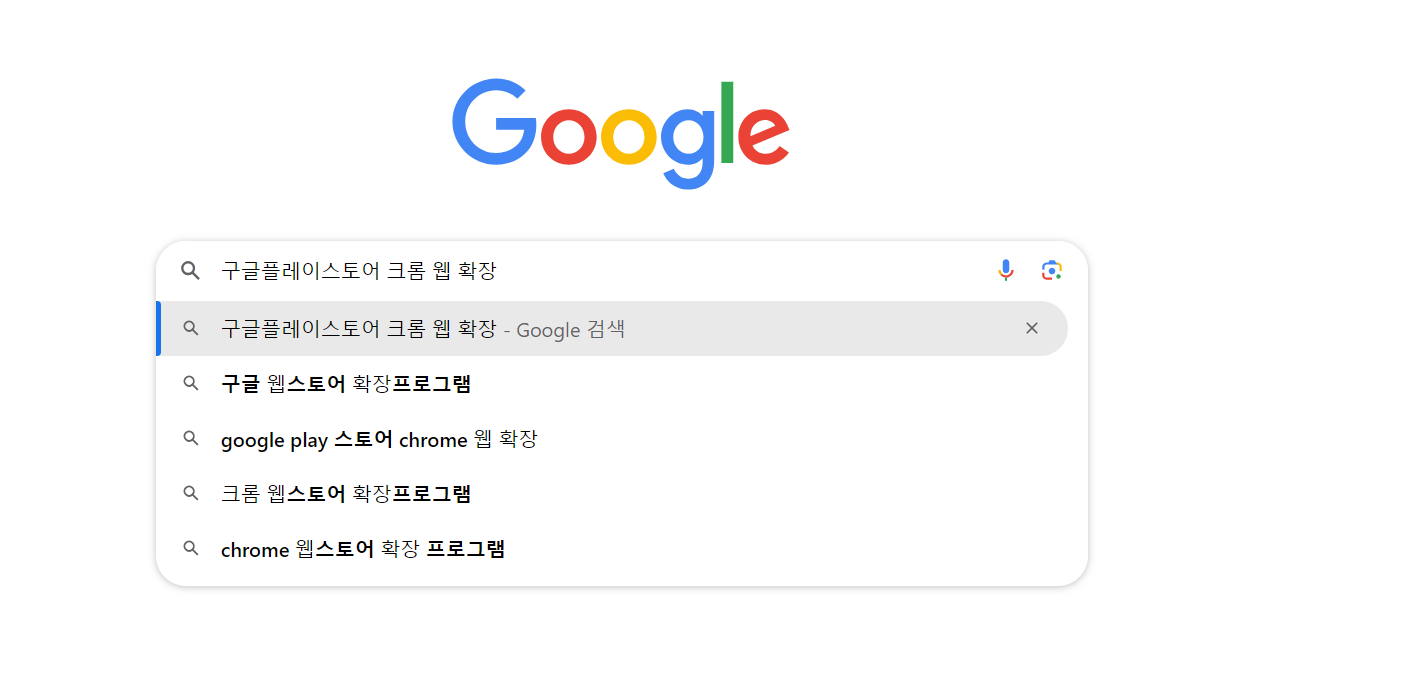Click the green 'l' in the Google logo
The image size is (1418, 690).
tap(727, 122)
